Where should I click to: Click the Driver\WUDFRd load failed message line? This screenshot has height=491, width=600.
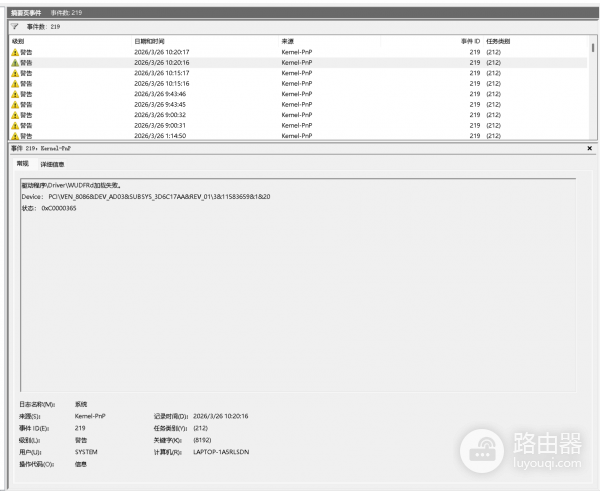point(72,185)
